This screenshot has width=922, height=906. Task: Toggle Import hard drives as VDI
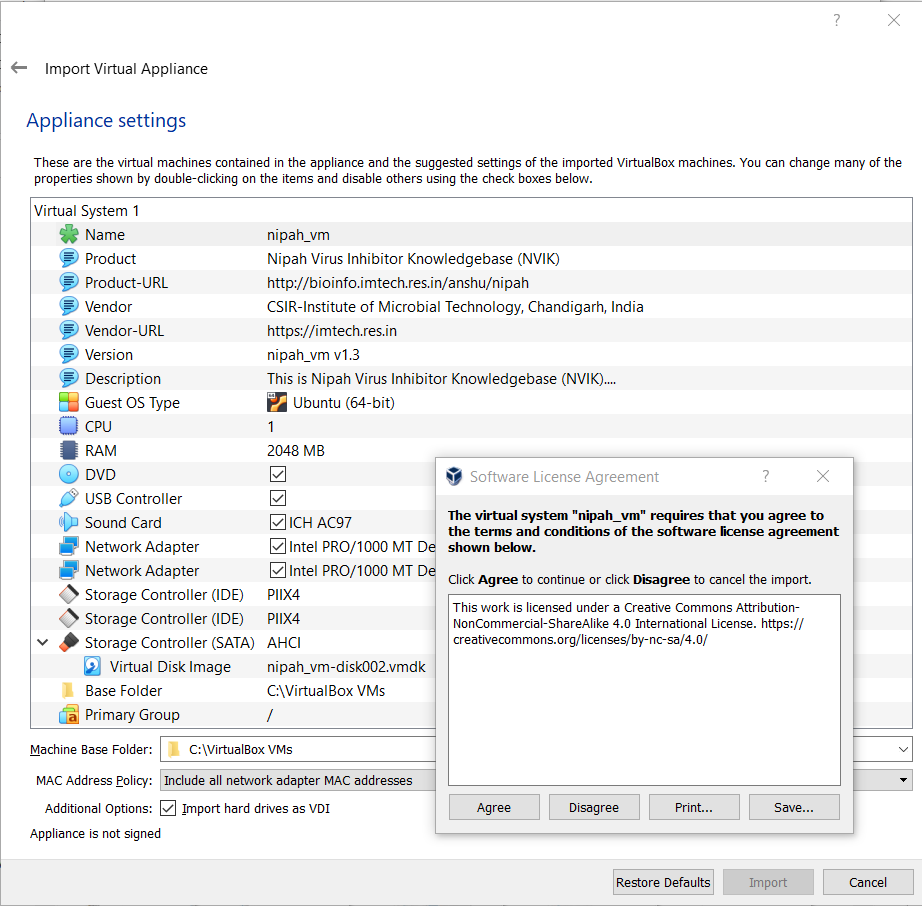168,808
